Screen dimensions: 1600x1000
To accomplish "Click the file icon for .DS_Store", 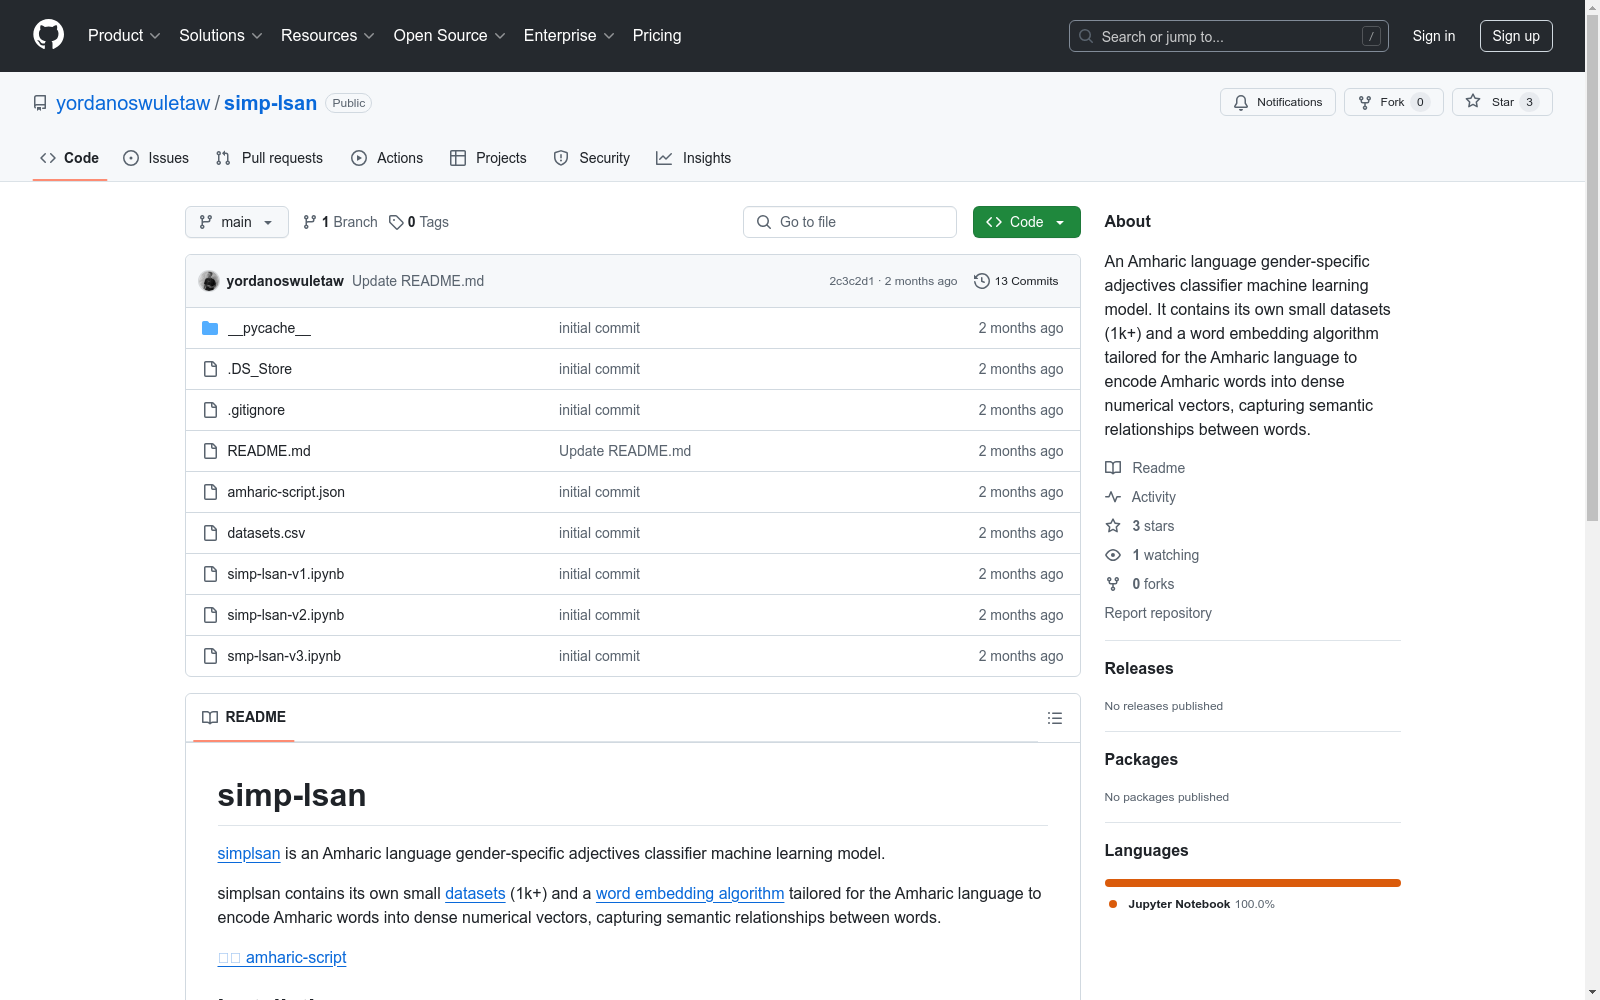I will [x=210, y=369].
